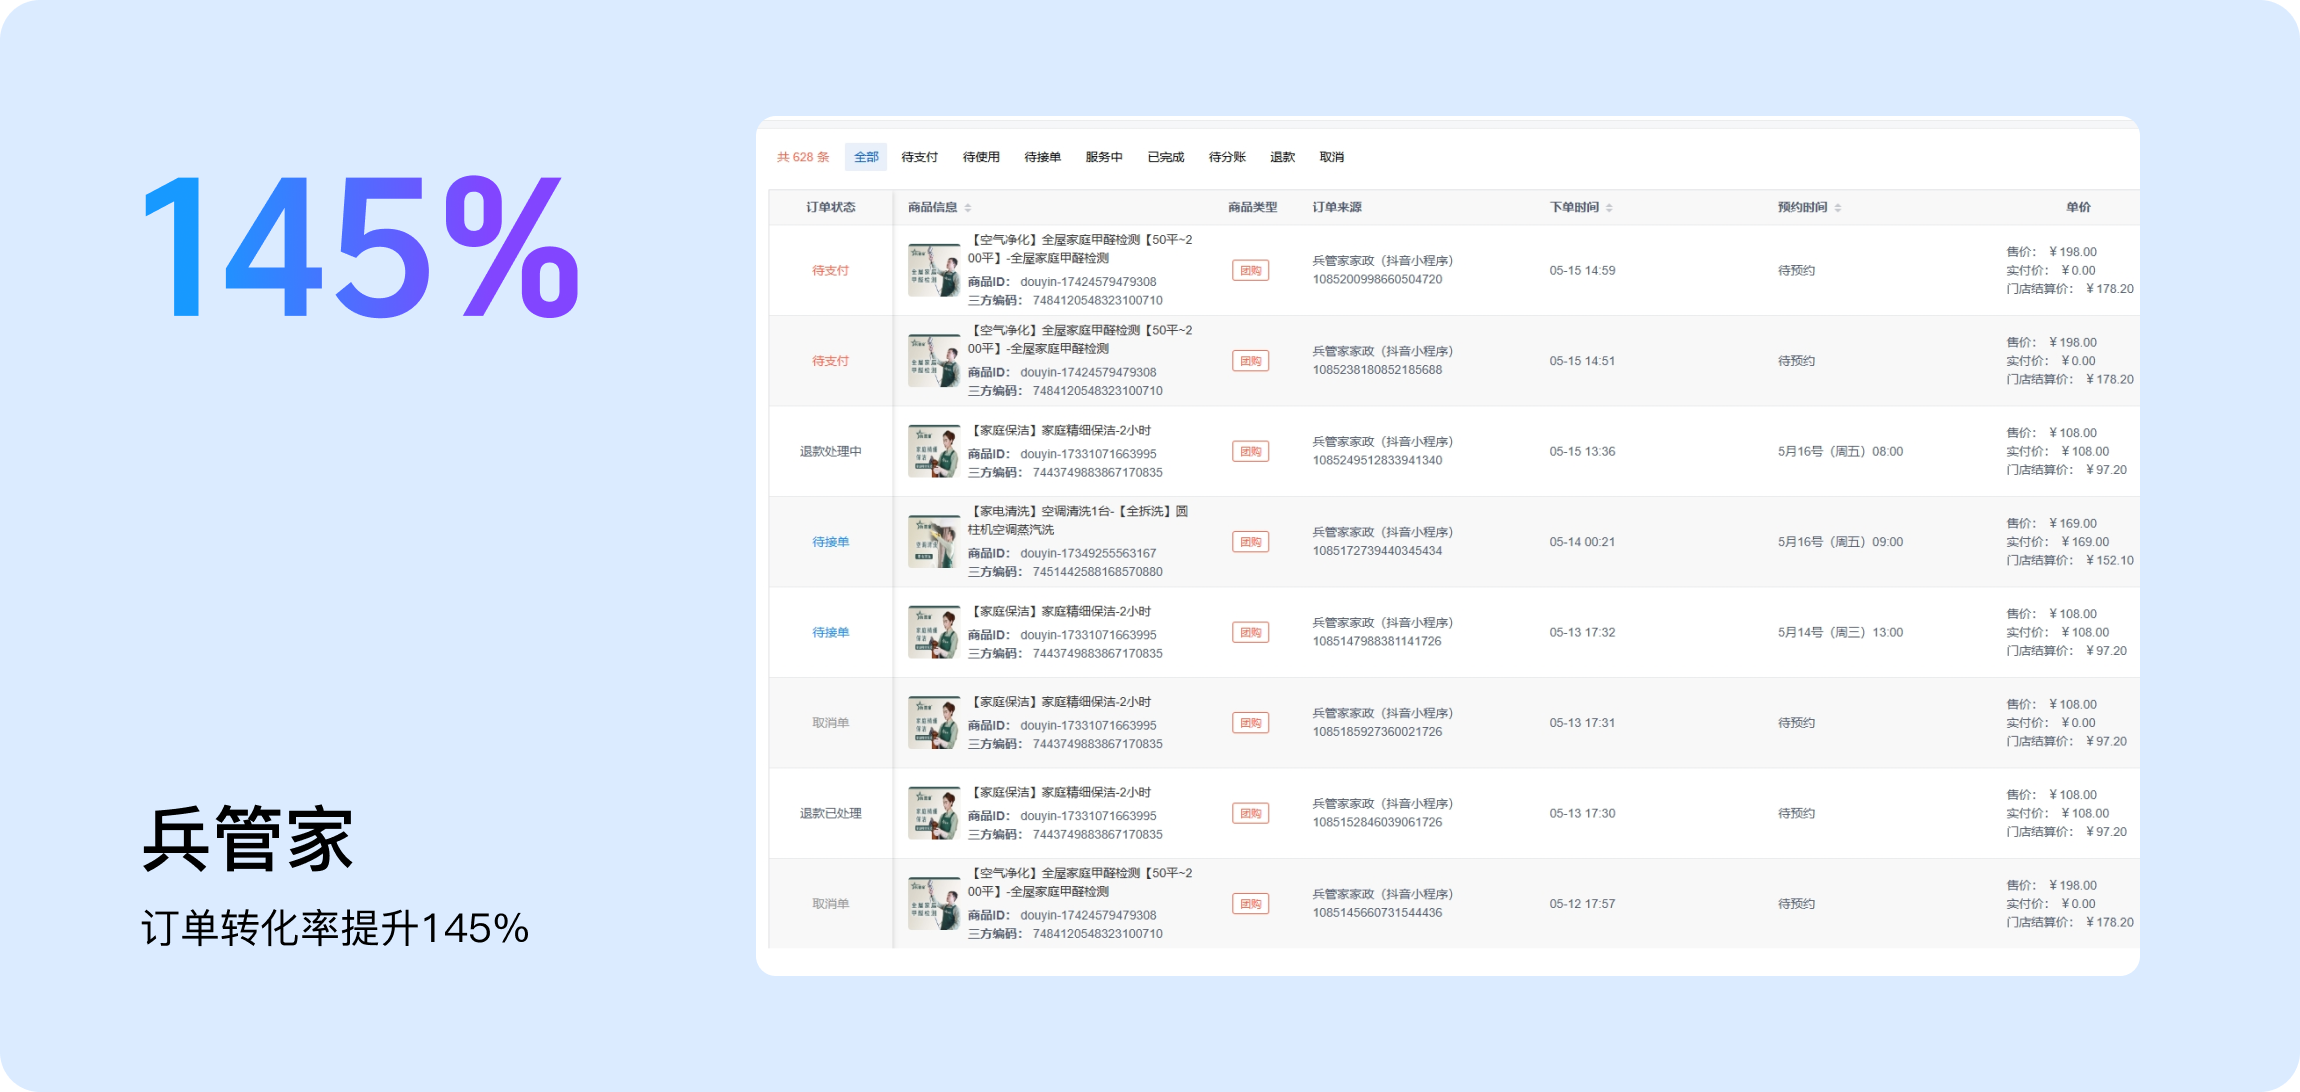This screenshot has width=2300, height=1092.
Task: Switch to the 待支付 tab
Action: (x=919, y=157)
